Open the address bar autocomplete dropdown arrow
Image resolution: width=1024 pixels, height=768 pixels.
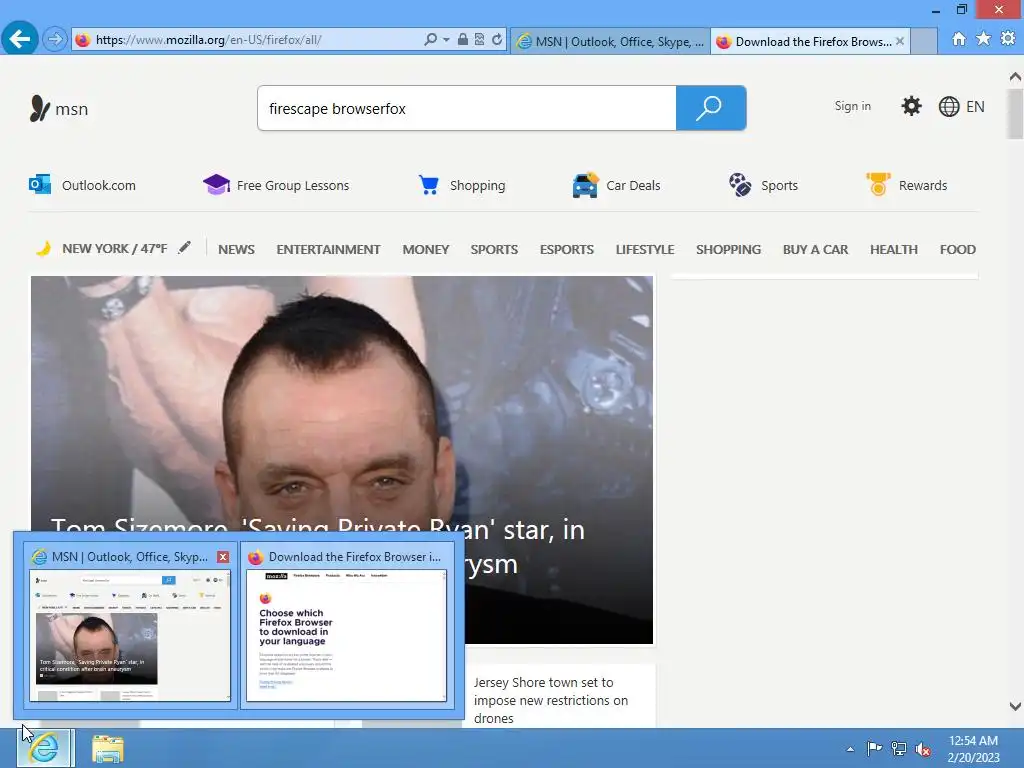446,40
